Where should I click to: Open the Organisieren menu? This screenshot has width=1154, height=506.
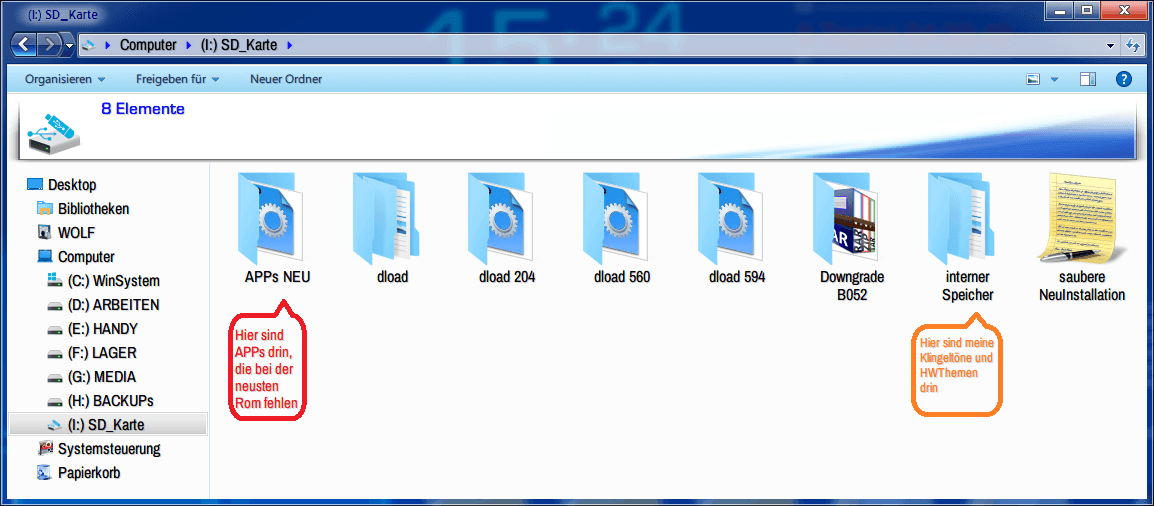click(65, 79)
